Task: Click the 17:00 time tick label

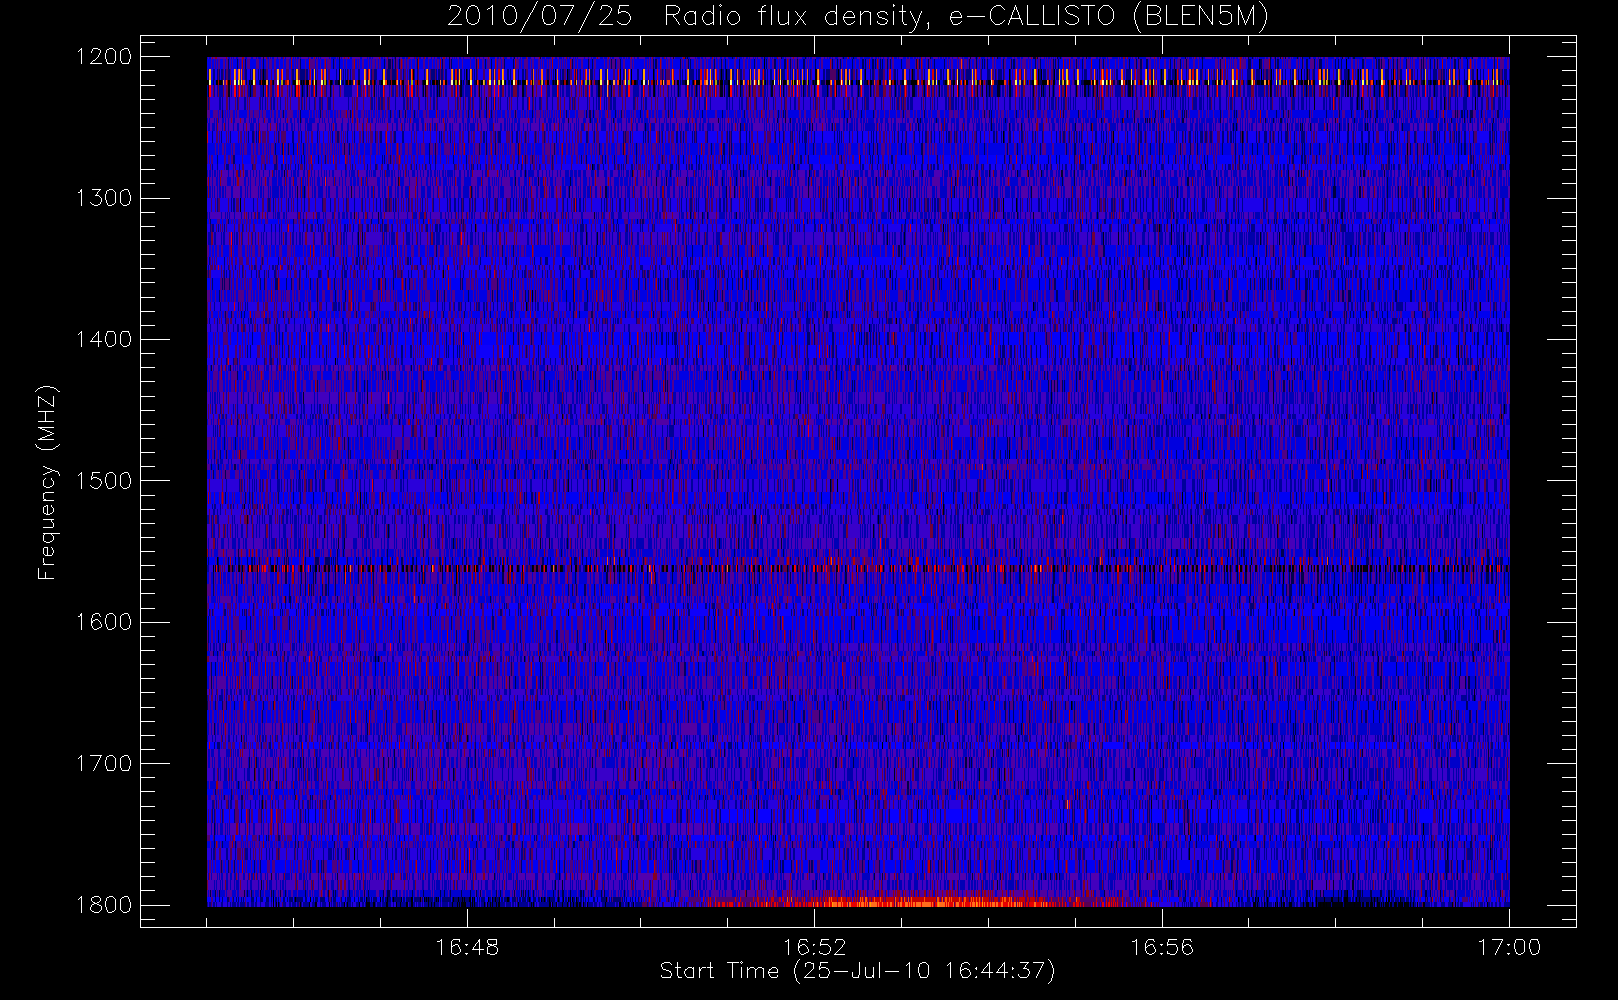Action: coord(1509,947)
